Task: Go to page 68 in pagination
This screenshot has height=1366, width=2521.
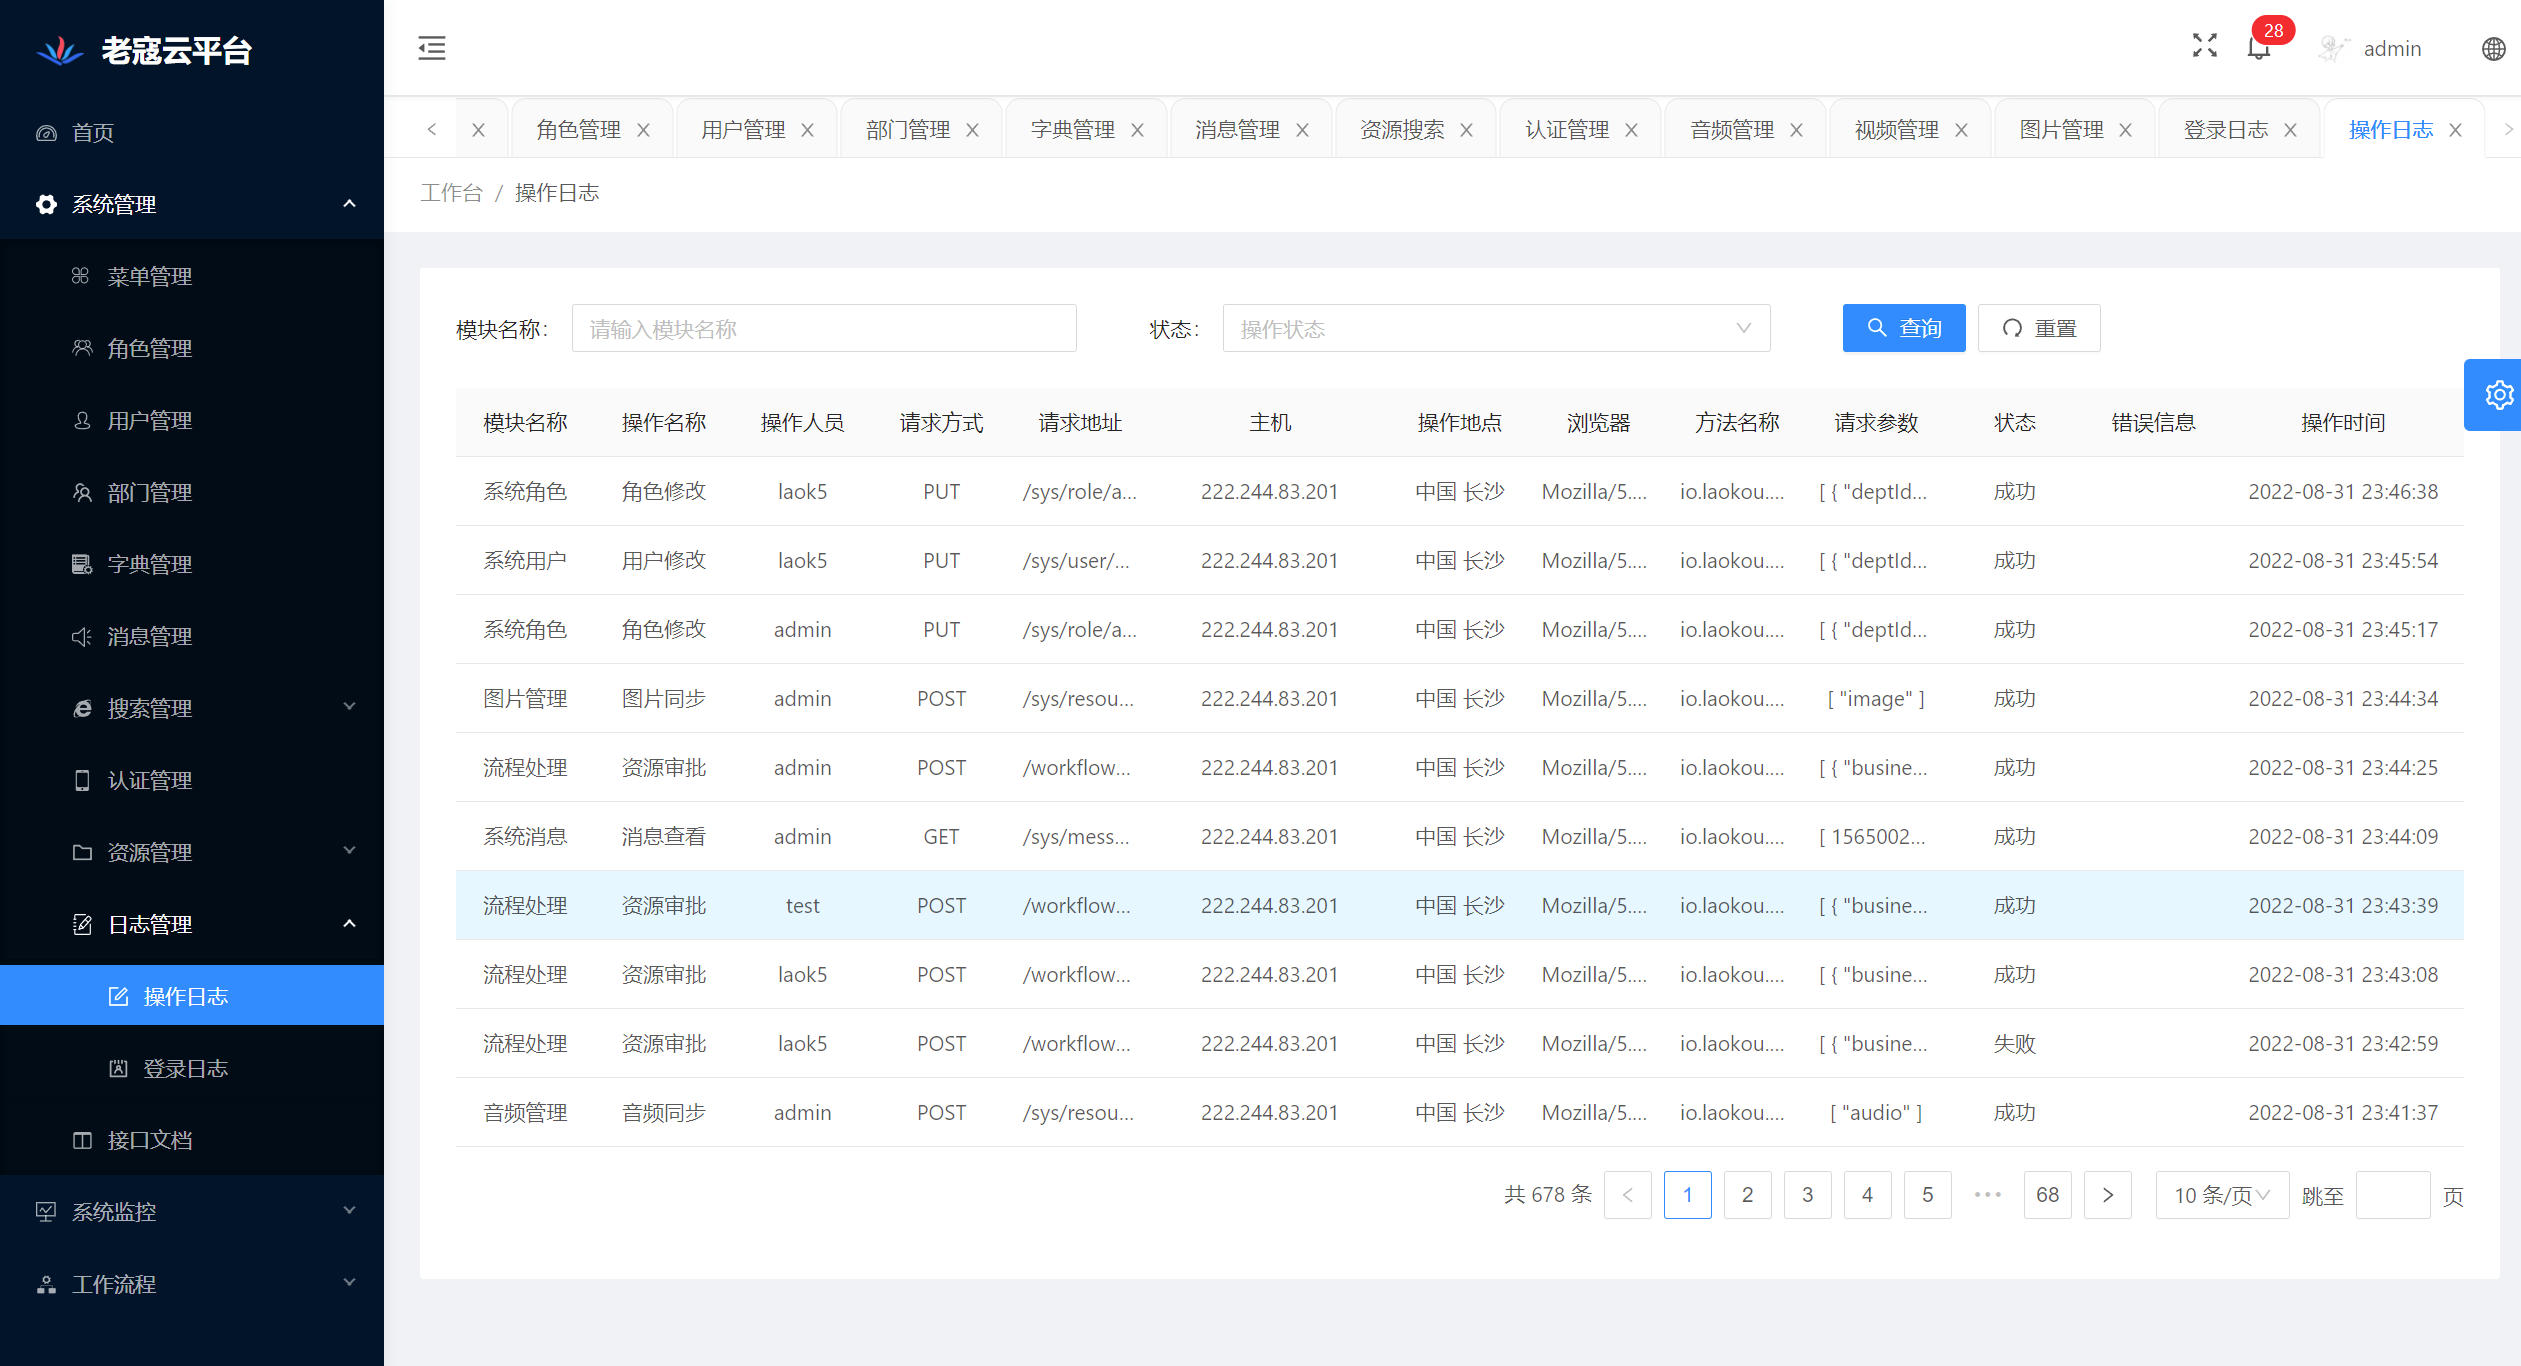Action: pos(2047,1195)
